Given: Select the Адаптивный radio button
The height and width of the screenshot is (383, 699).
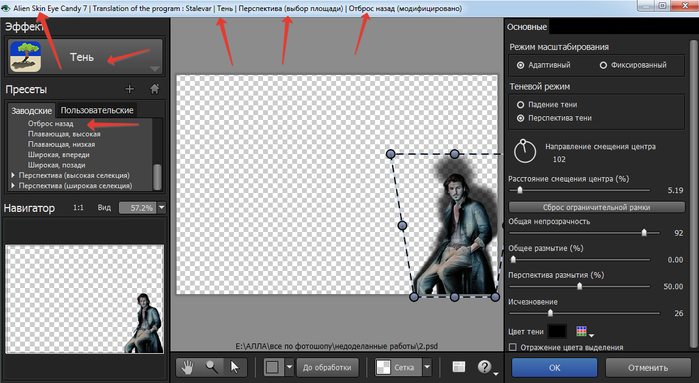Looking at the screenshot, I should click(x=520, y=65).
